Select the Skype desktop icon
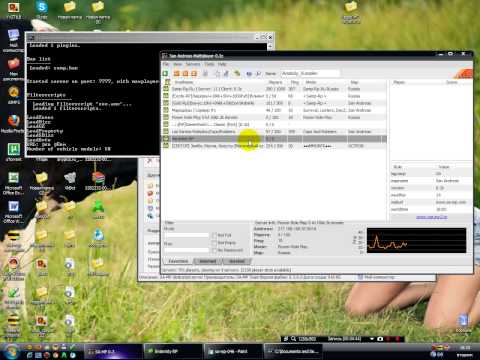Image resolution: width=480 pixels, height=360 pixels. (x=42, y=9)
